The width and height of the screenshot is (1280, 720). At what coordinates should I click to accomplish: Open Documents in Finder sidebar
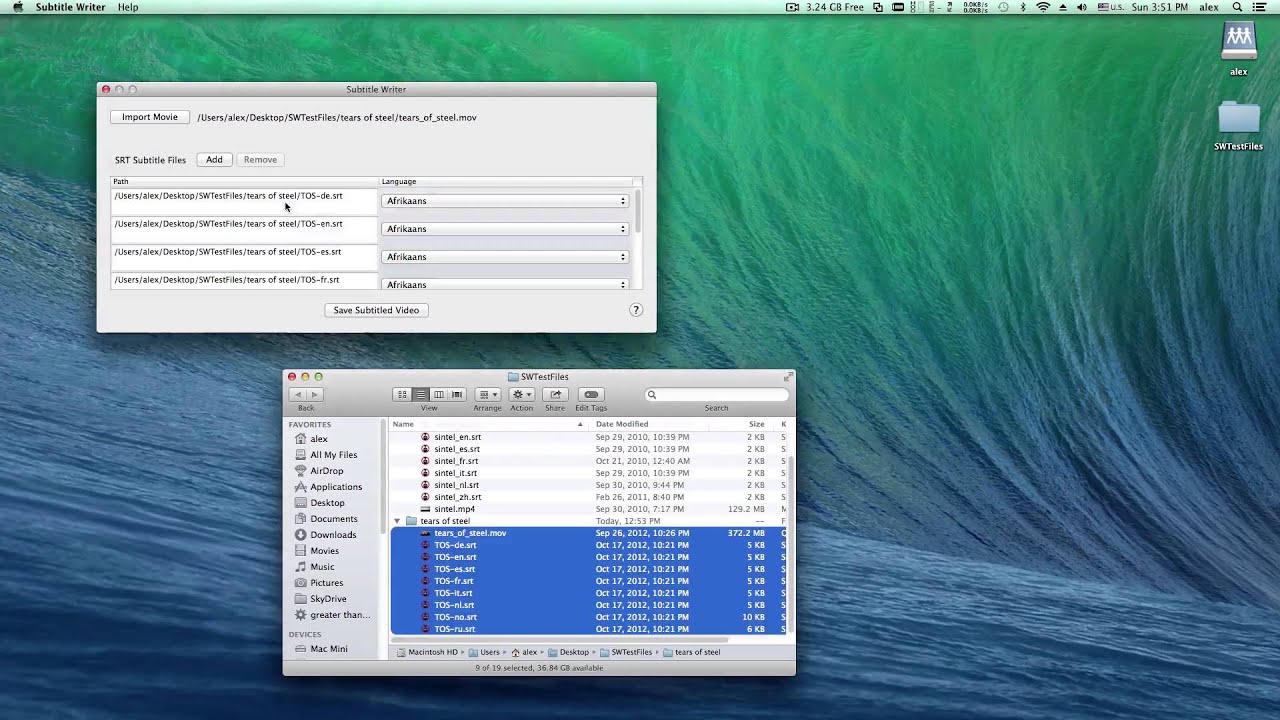pyautogui.click(x=333, y=519)
